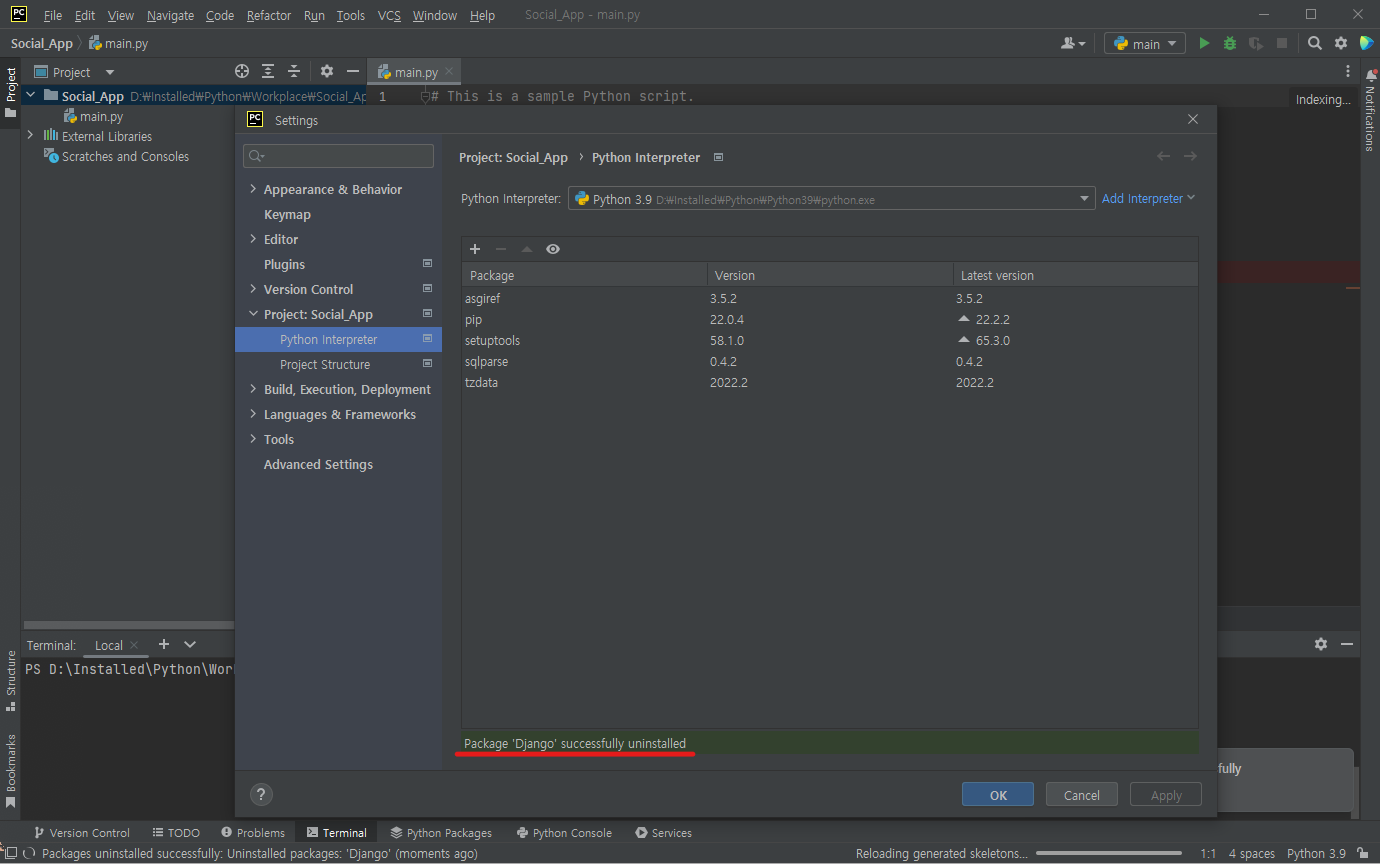Click the uninstall package minus icon
The height and width of the screenshot is (864, 1380).
pos(501,249)
